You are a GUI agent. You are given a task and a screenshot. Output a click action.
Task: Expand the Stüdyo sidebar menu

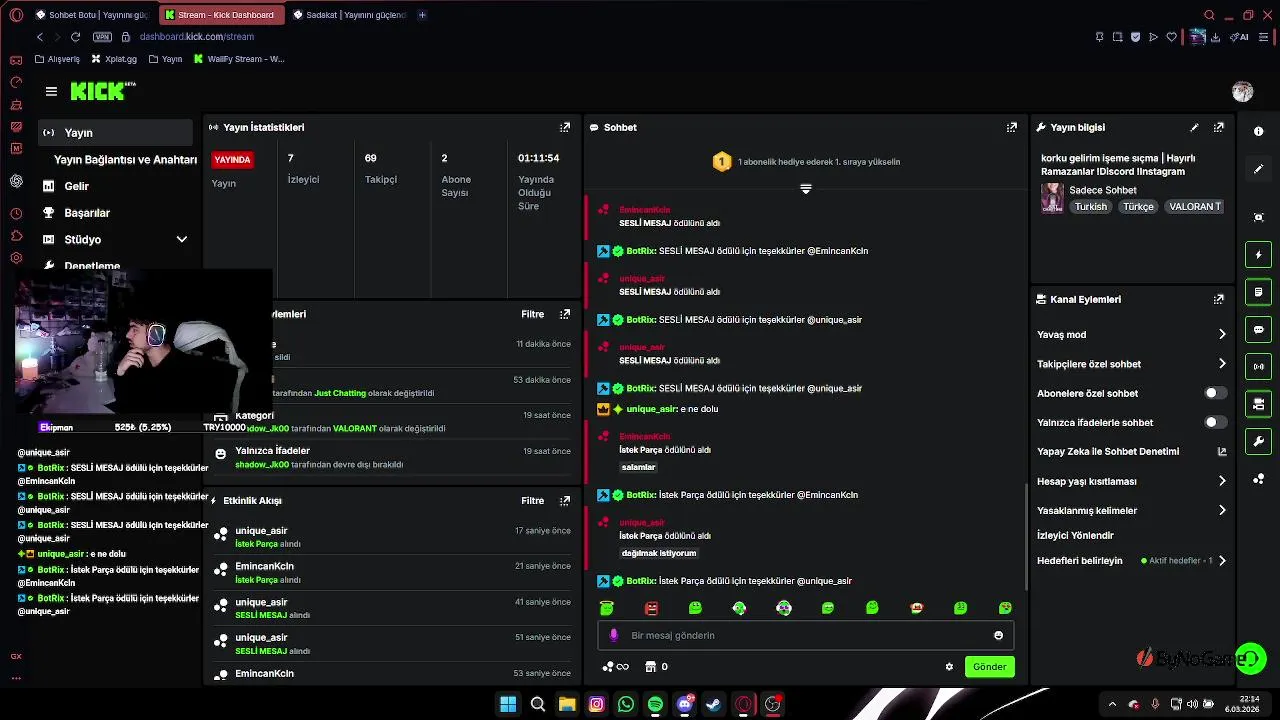[x=182, y=240]
